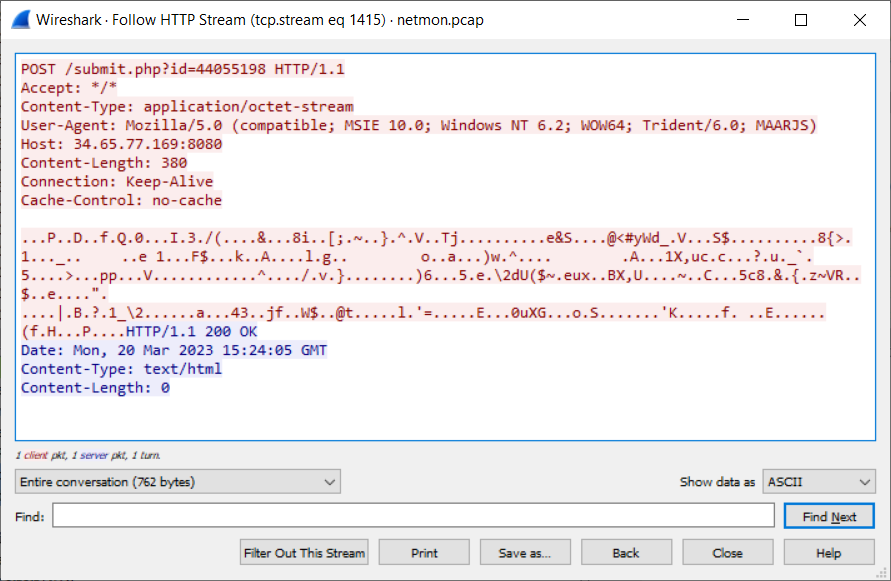The width and height of the screenshot is (891, 581).
Task: Click Filter Out This Stream button
Action: 304,553
